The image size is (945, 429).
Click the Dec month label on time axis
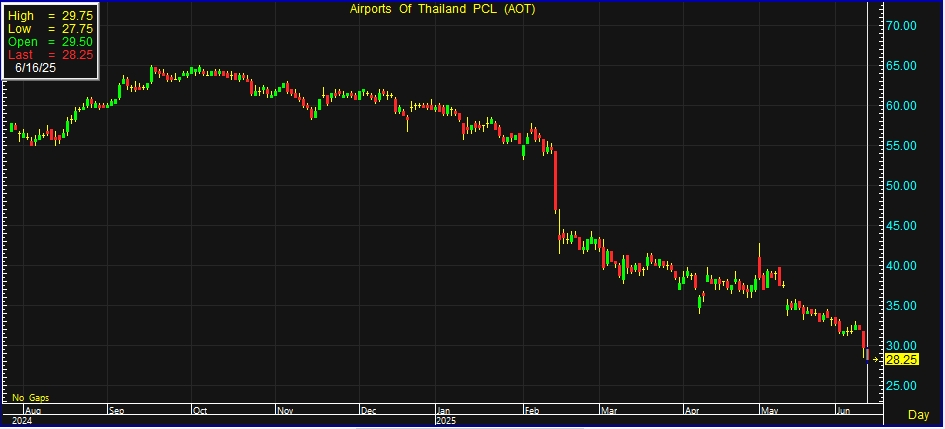(x=368, y=411)
